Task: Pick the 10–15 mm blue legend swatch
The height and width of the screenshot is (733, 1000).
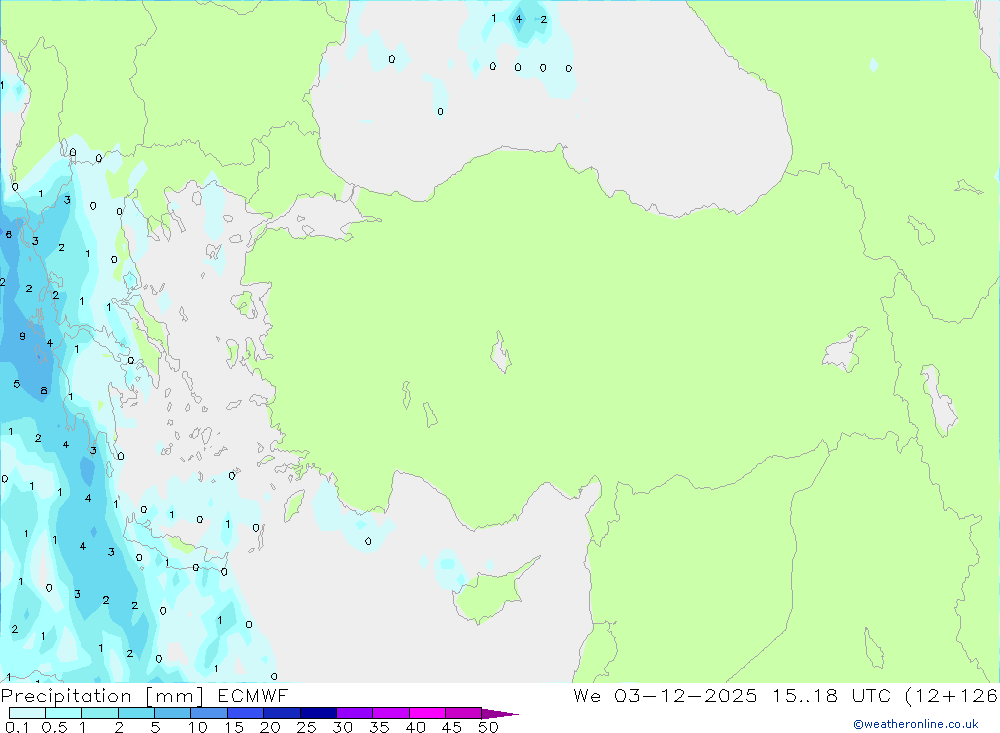Action: (209, 713)
